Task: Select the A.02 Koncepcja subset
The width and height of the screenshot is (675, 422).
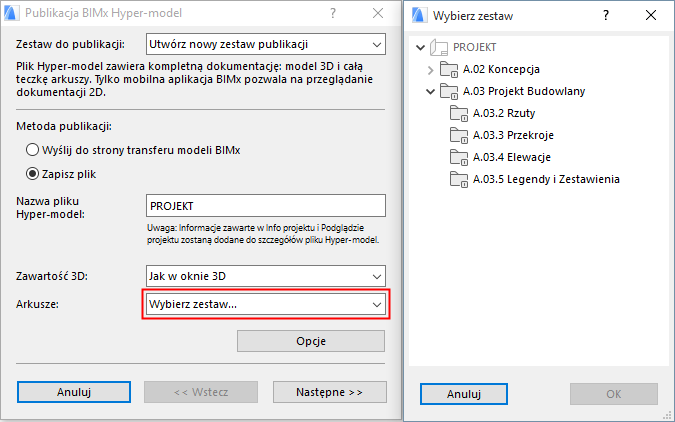Action: [501, 69]
